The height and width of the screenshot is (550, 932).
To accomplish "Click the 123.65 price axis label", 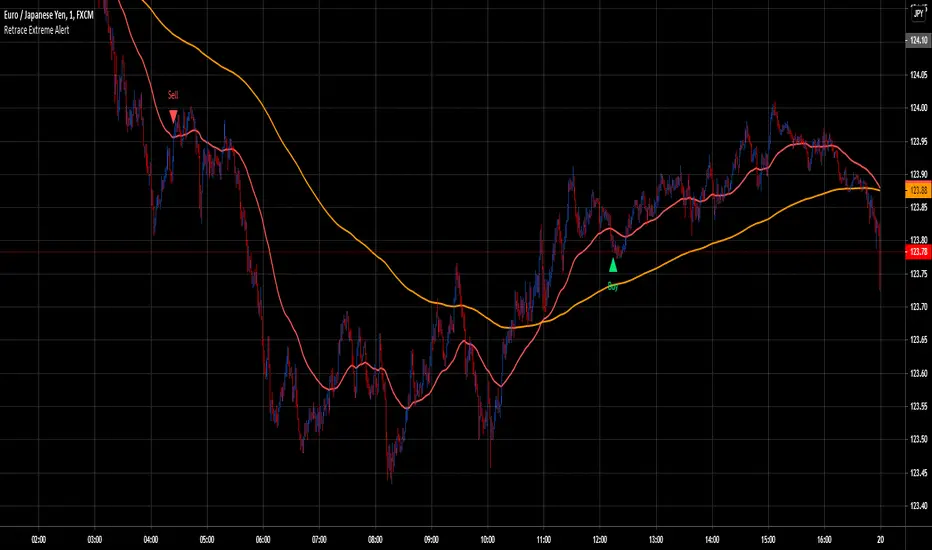I will [918, 340].
